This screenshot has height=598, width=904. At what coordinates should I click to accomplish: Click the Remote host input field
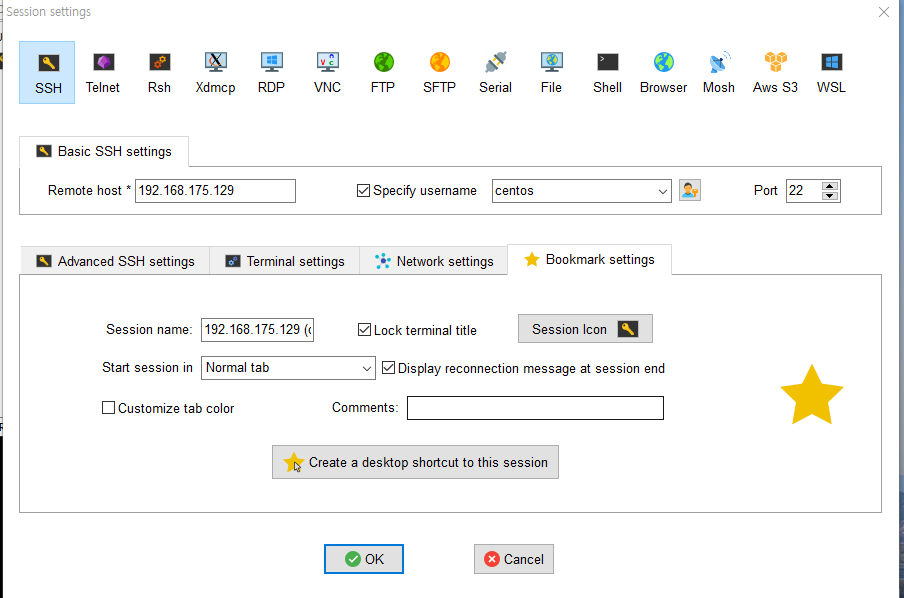215,191
